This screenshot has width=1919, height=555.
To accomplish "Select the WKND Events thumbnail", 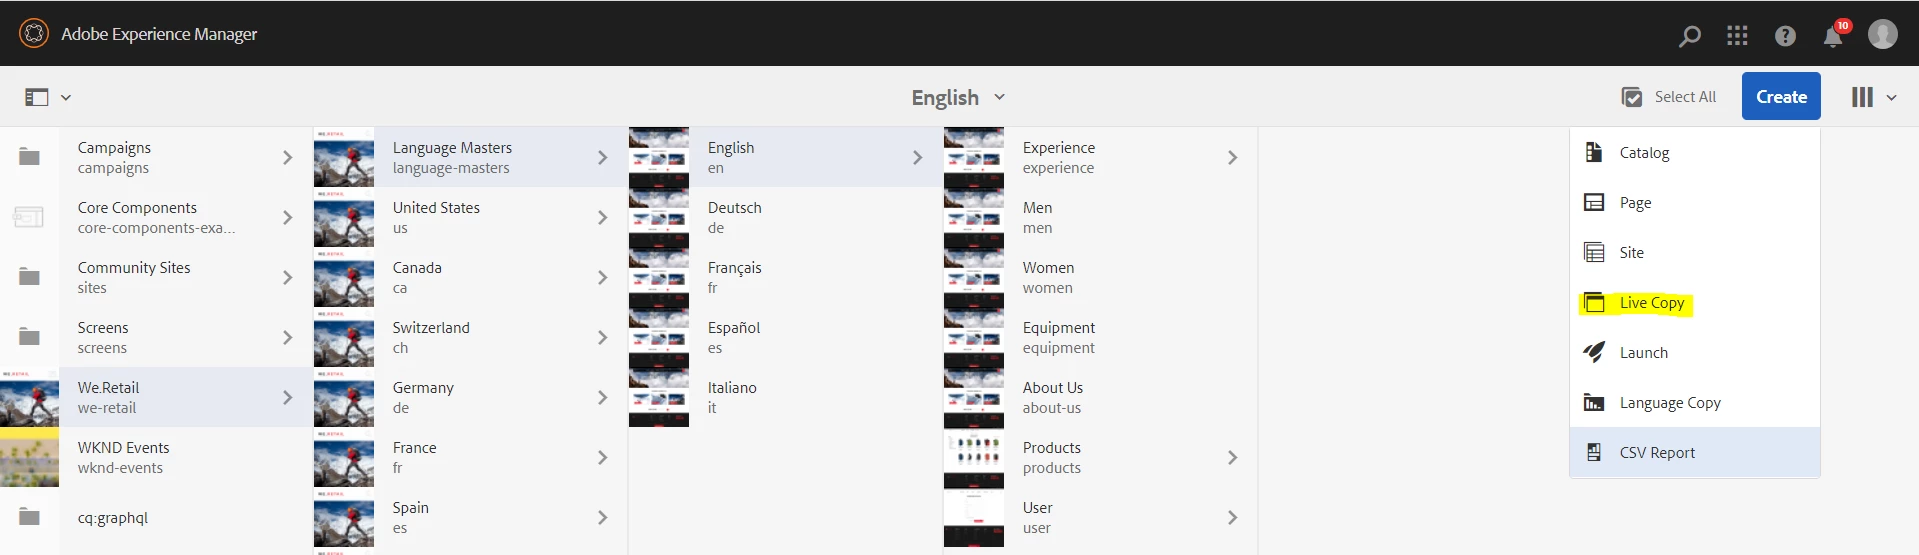I will tap(29, 457).
